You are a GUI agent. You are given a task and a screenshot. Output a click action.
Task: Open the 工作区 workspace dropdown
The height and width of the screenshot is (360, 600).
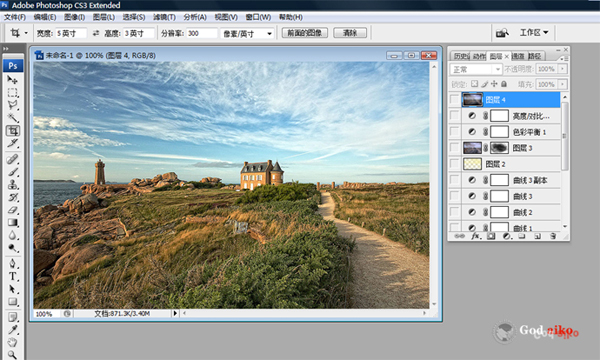pos(534,33)
